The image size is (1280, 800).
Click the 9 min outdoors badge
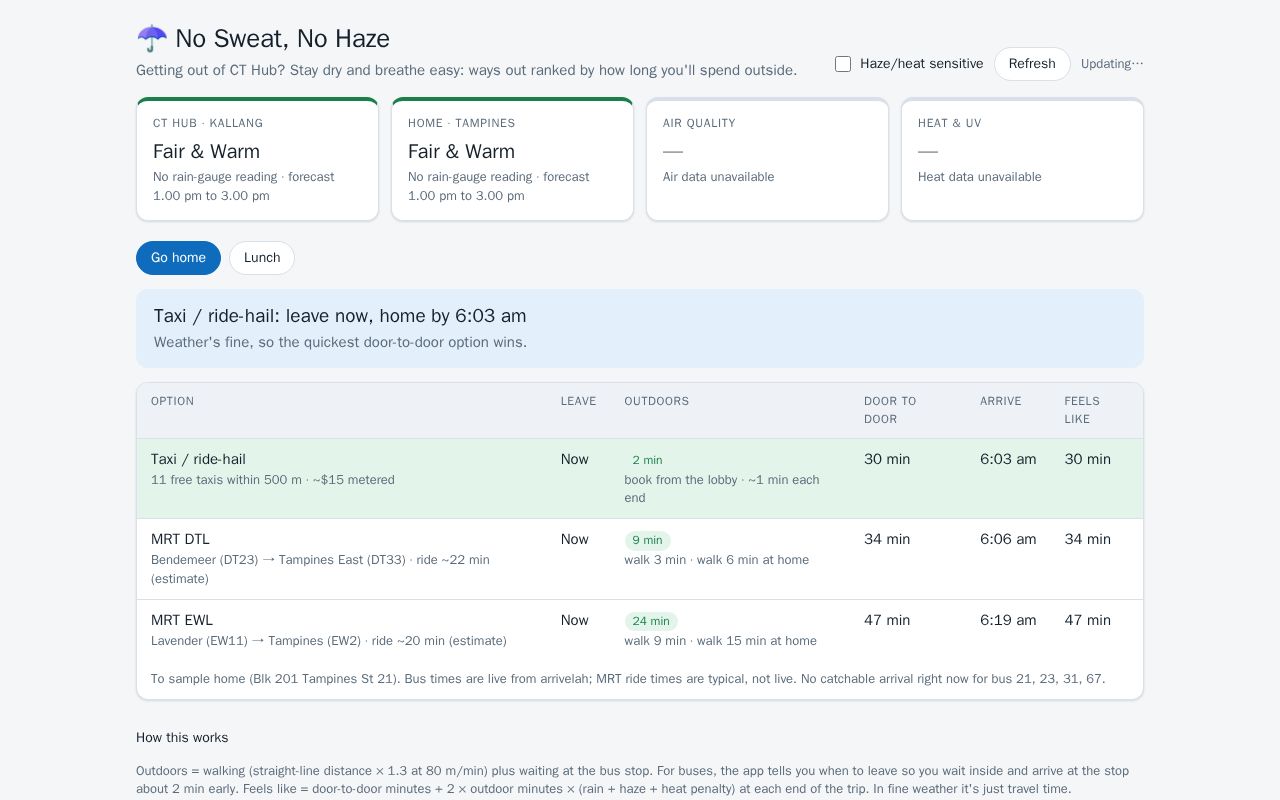[647, 540]
